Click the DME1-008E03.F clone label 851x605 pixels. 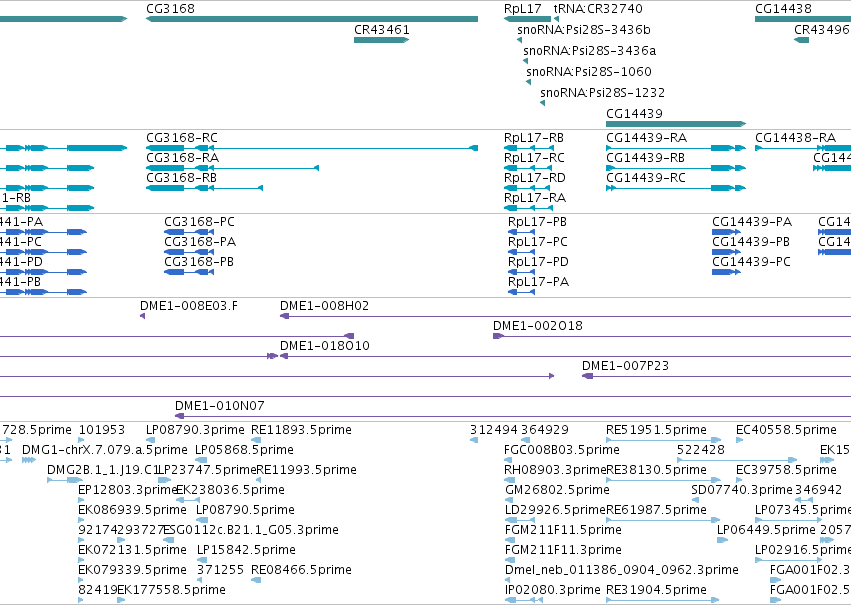(x=189, y=306)
